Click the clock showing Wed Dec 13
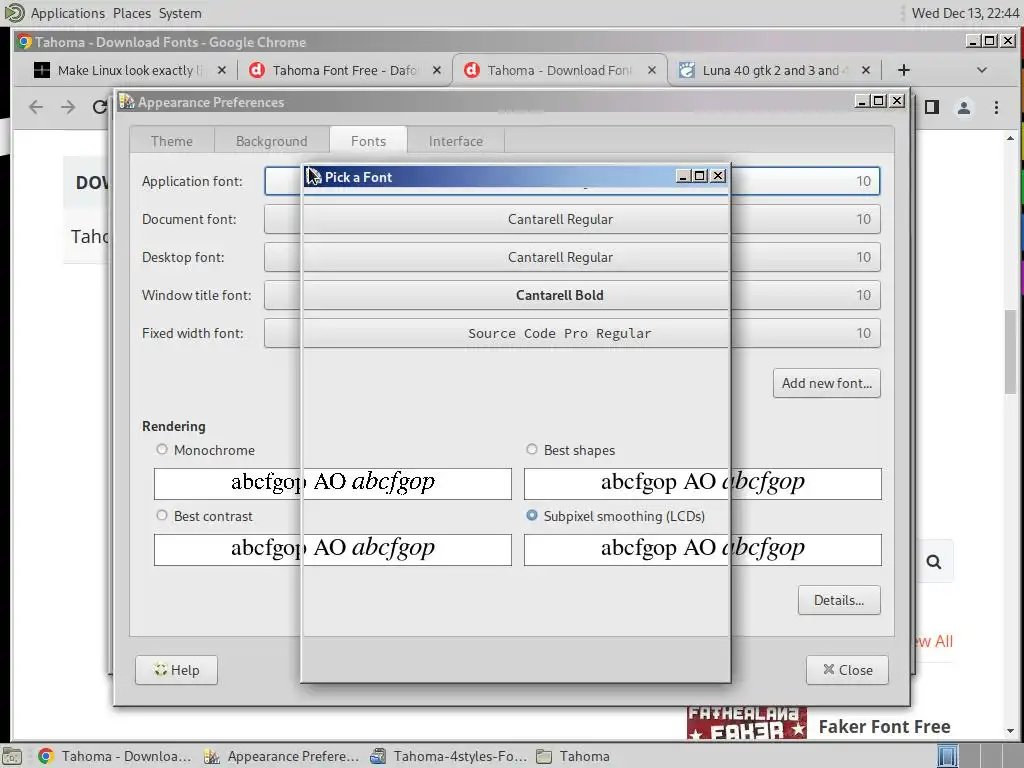Screen dimensions: 1024x768 (965, 13)
